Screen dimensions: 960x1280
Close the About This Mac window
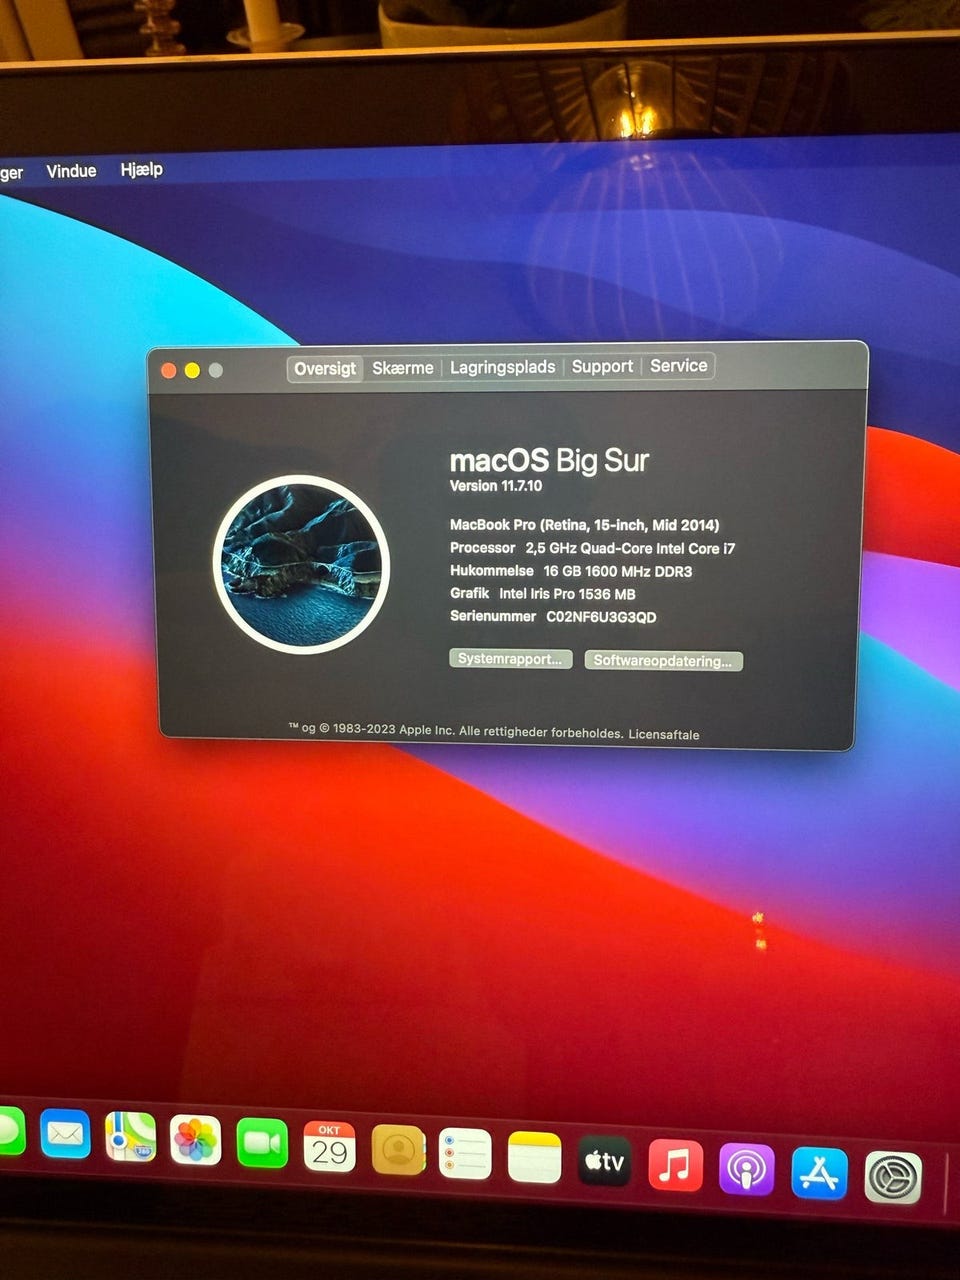pyautogui.click(x=169, y=370)
